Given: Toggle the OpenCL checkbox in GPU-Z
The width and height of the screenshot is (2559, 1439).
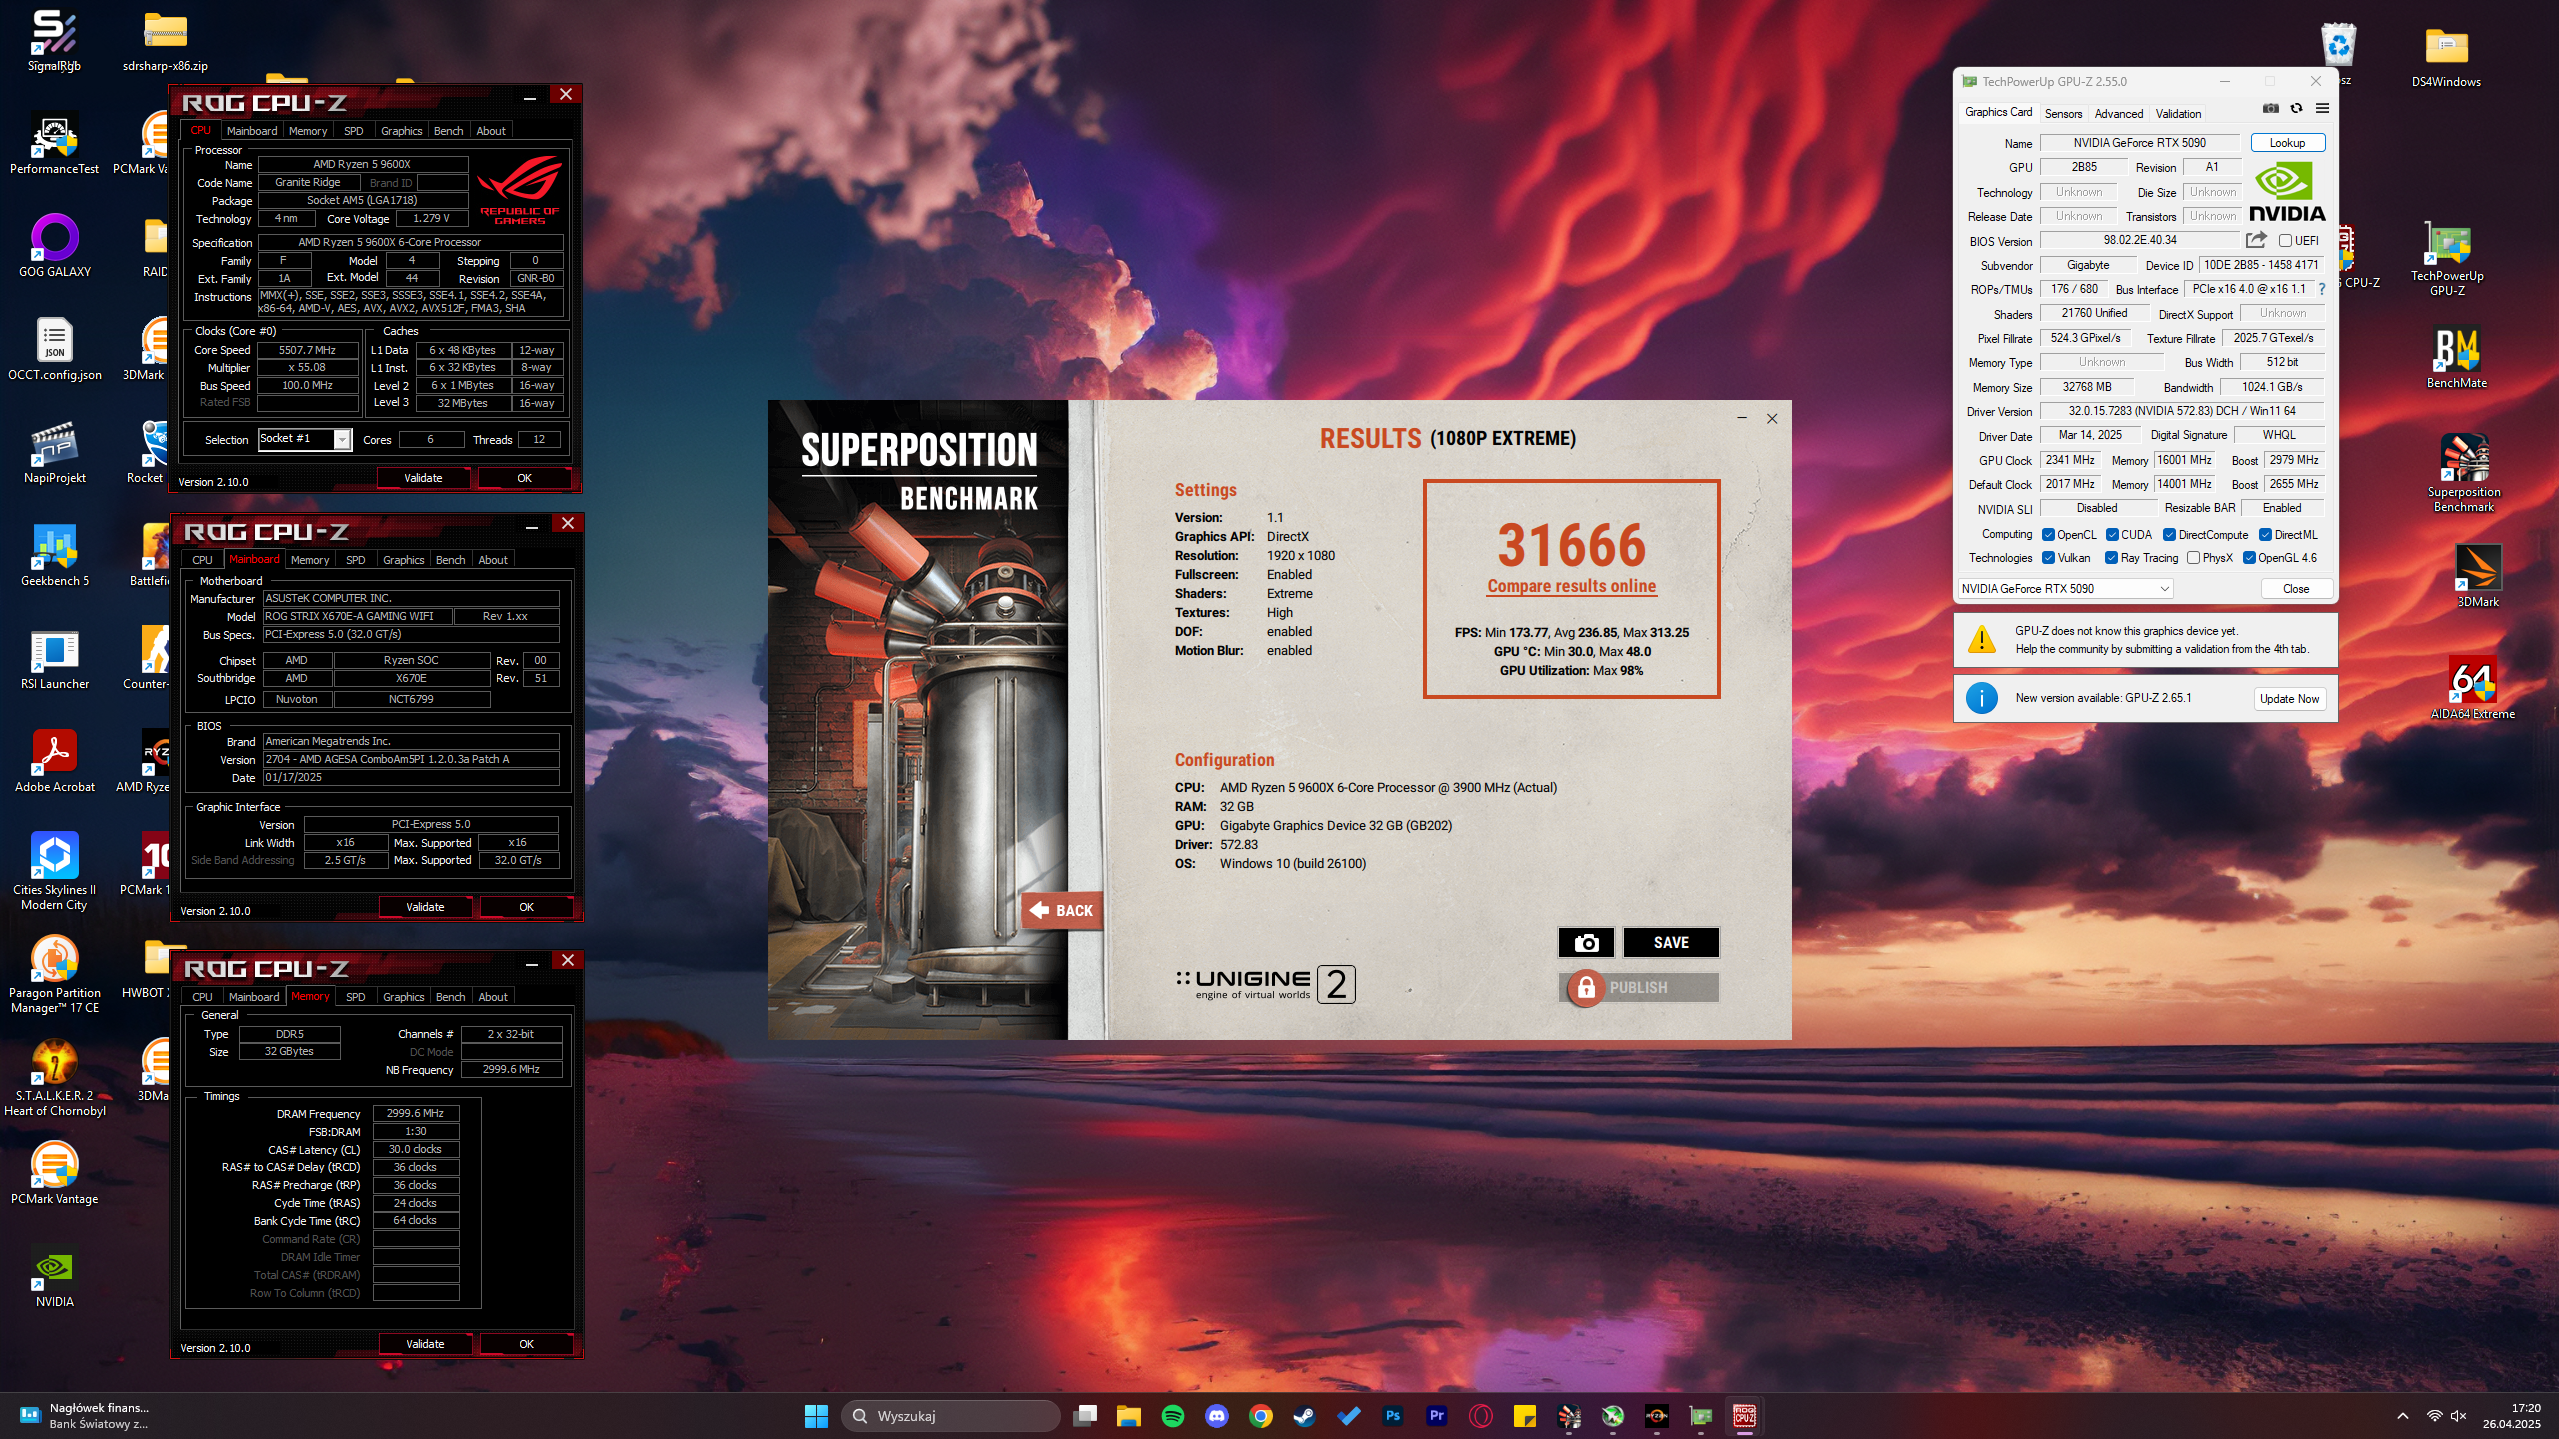Looking at the screenshot, I should point(2048,535).
